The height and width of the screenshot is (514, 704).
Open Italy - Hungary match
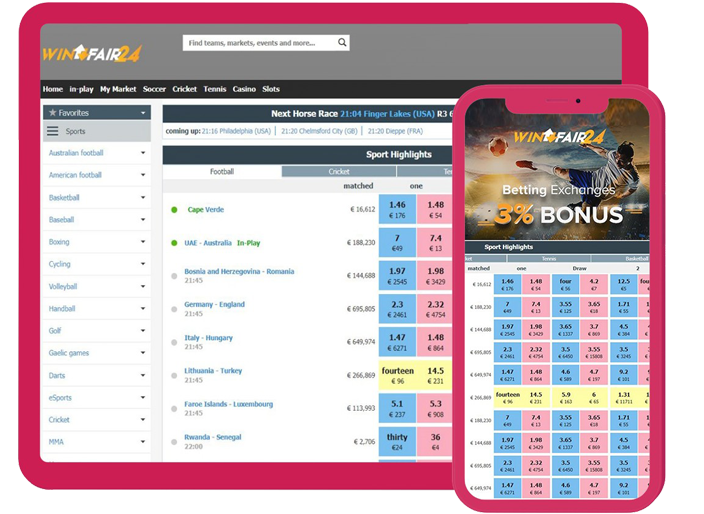(208, 338)
